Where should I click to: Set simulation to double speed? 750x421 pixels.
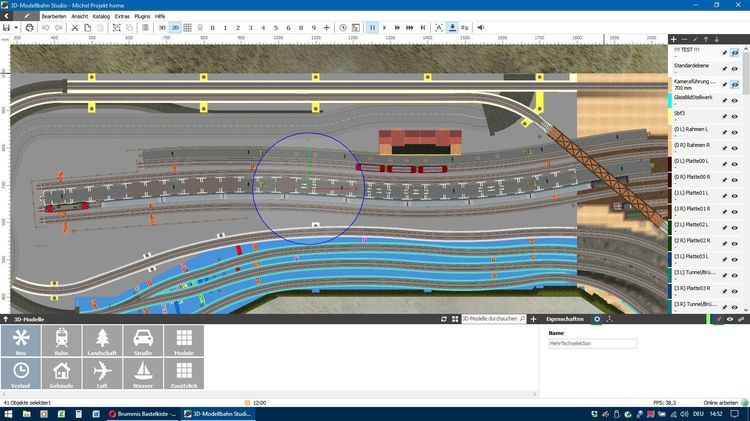397,28
